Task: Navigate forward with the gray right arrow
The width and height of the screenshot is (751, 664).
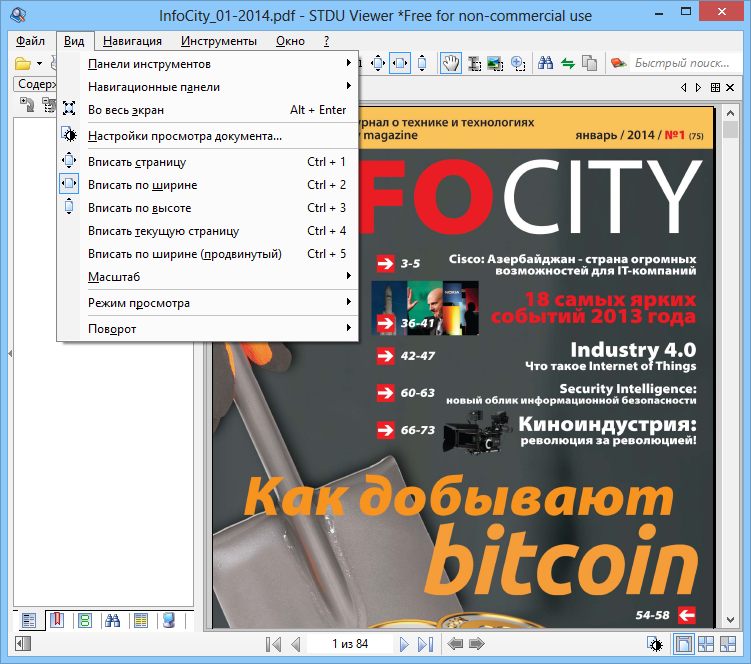Action: tap(477, 644)
